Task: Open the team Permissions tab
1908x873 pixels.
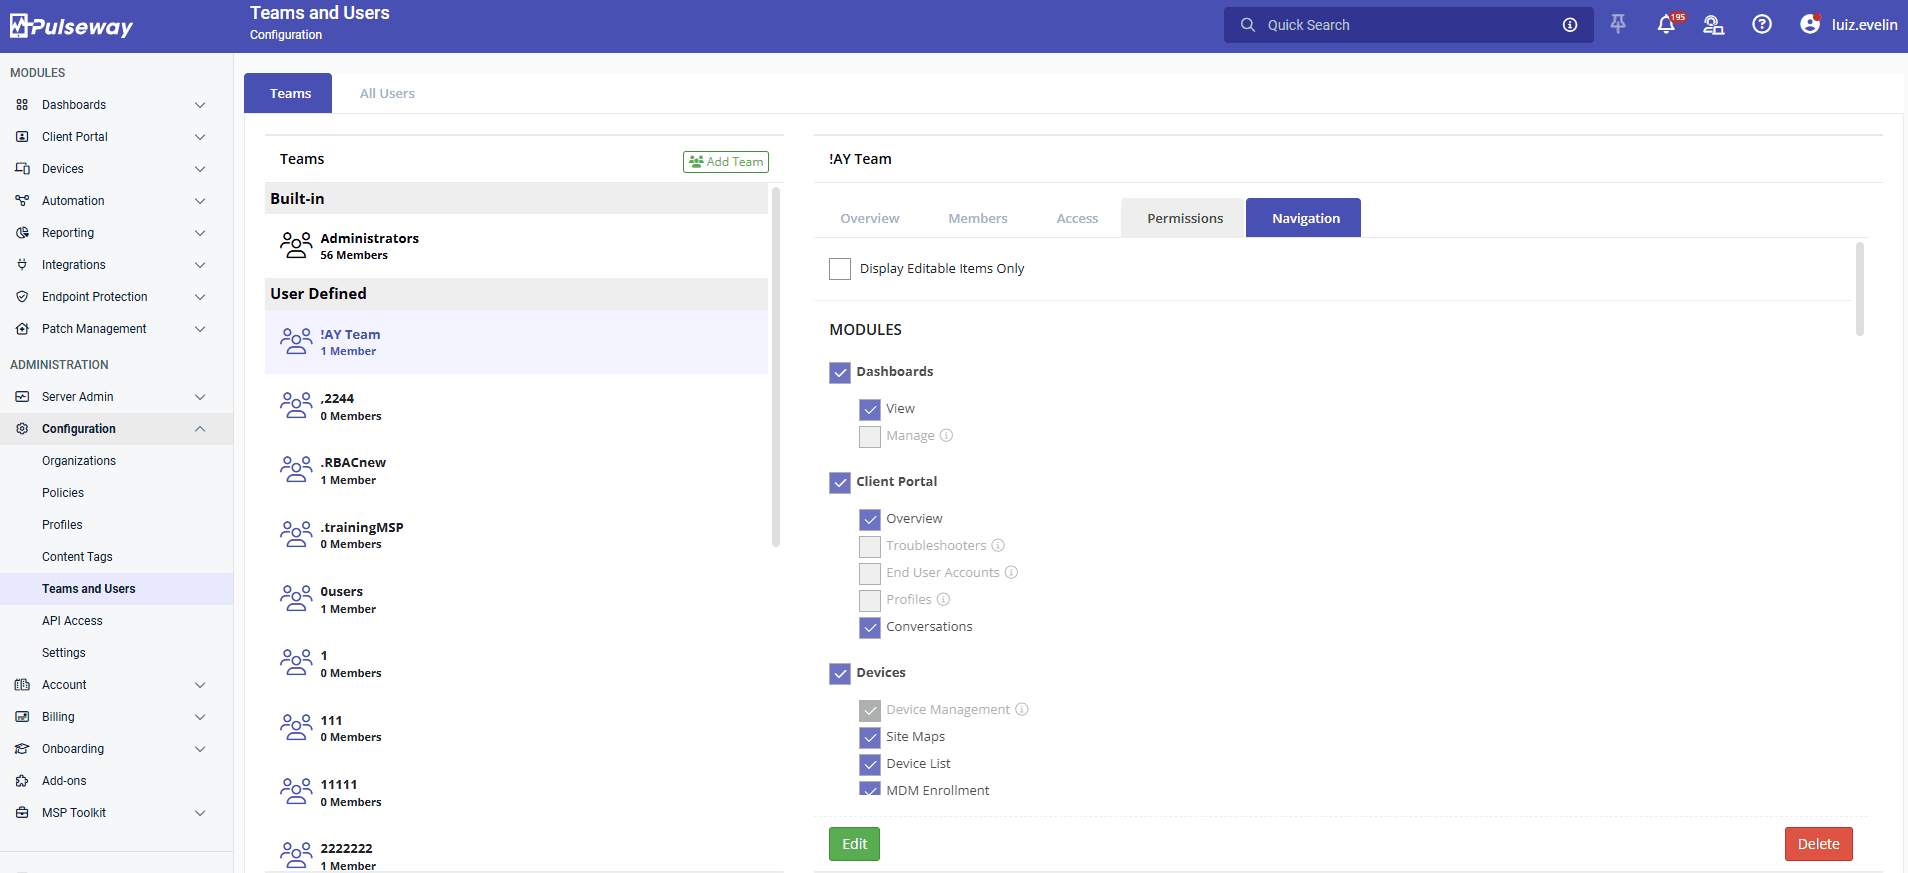Action: pyautogui.click(x=1185, y=218)
